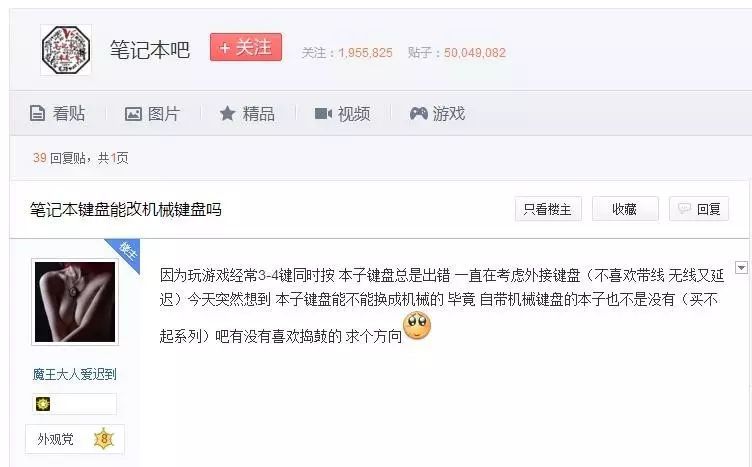Follow the forum with + 关注 button
The image size is (752, 467).
[246, 47]
